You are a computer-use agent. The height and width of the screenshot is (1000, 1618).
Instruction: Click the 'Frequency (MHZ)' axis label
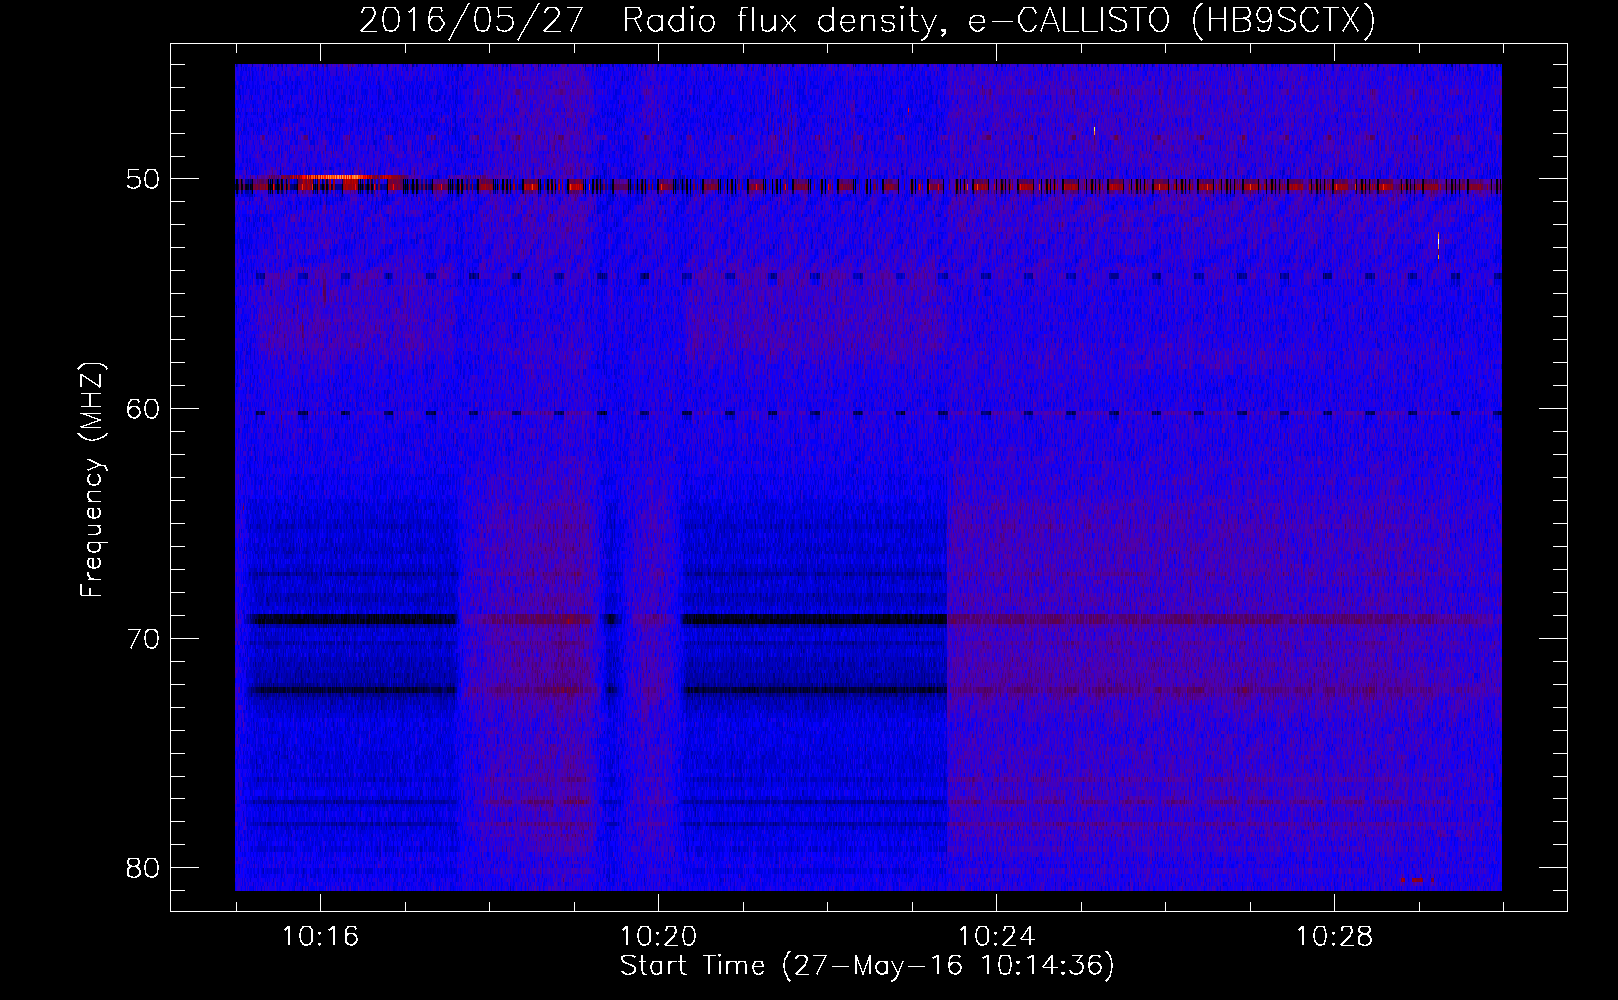[x=92, y=480]
